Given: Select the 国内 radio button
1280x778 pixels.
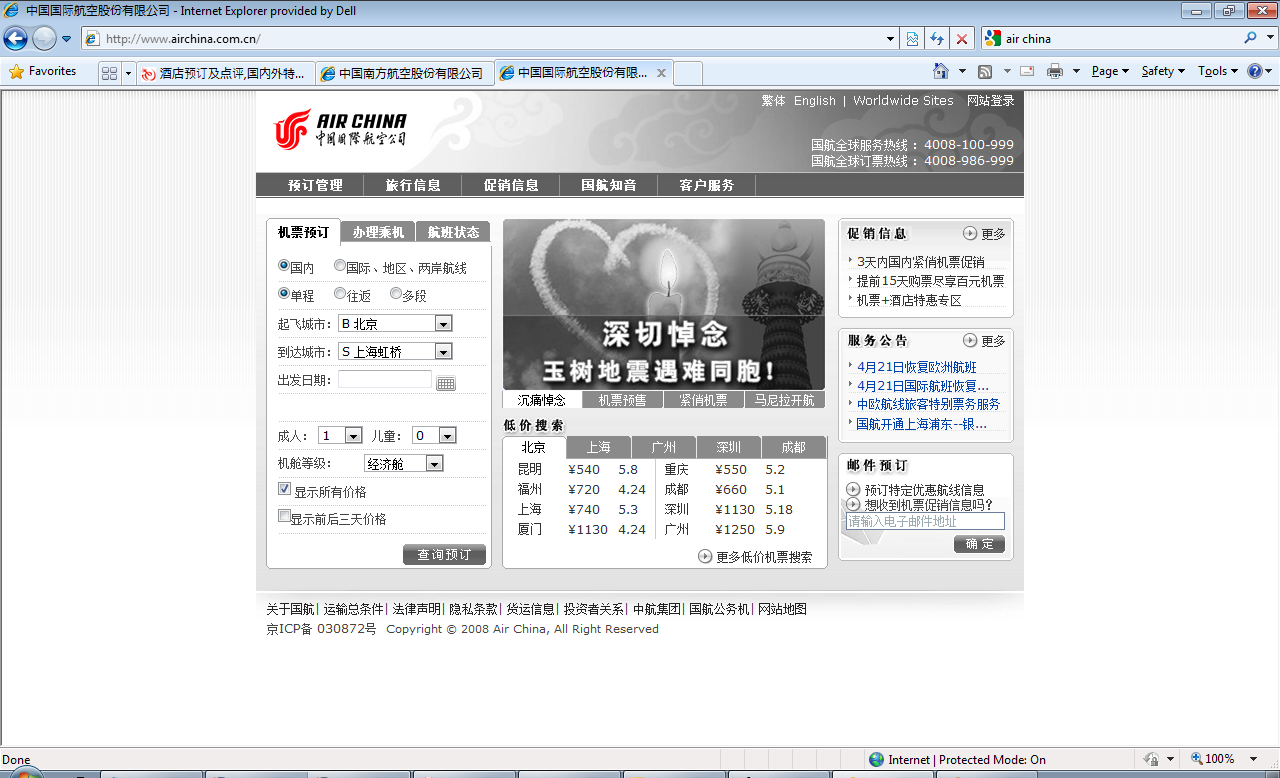Looking at the screenshot, I should 284,266.
